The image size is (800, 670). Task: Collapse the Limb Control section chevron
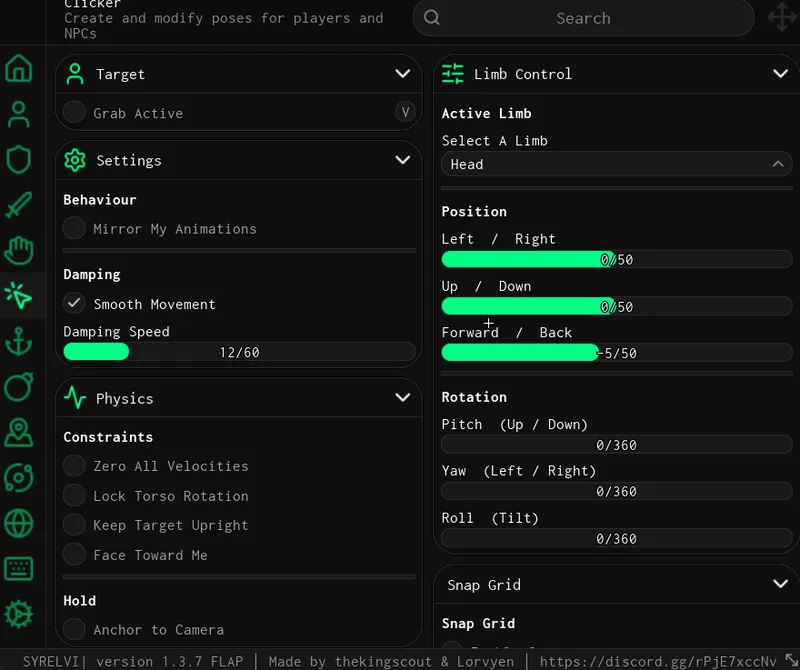click(x=781, y=74)
